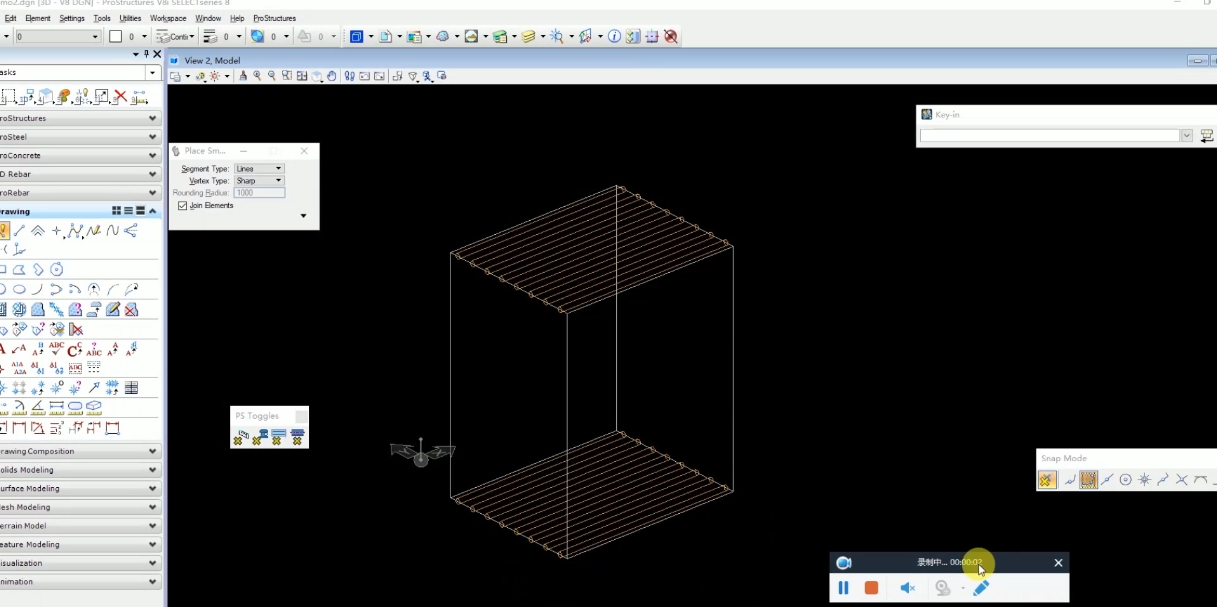Open the Workspace menu

pos(168,18)
